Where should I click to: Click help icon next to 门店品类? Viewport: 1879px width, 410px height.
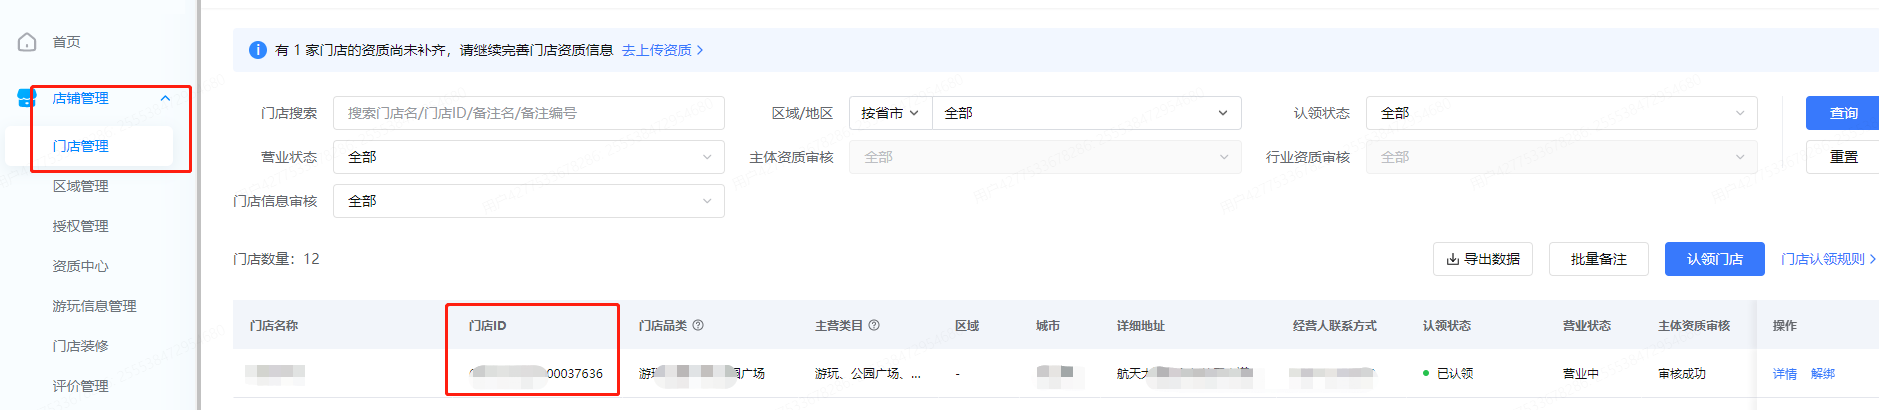[x=698, y=325]
